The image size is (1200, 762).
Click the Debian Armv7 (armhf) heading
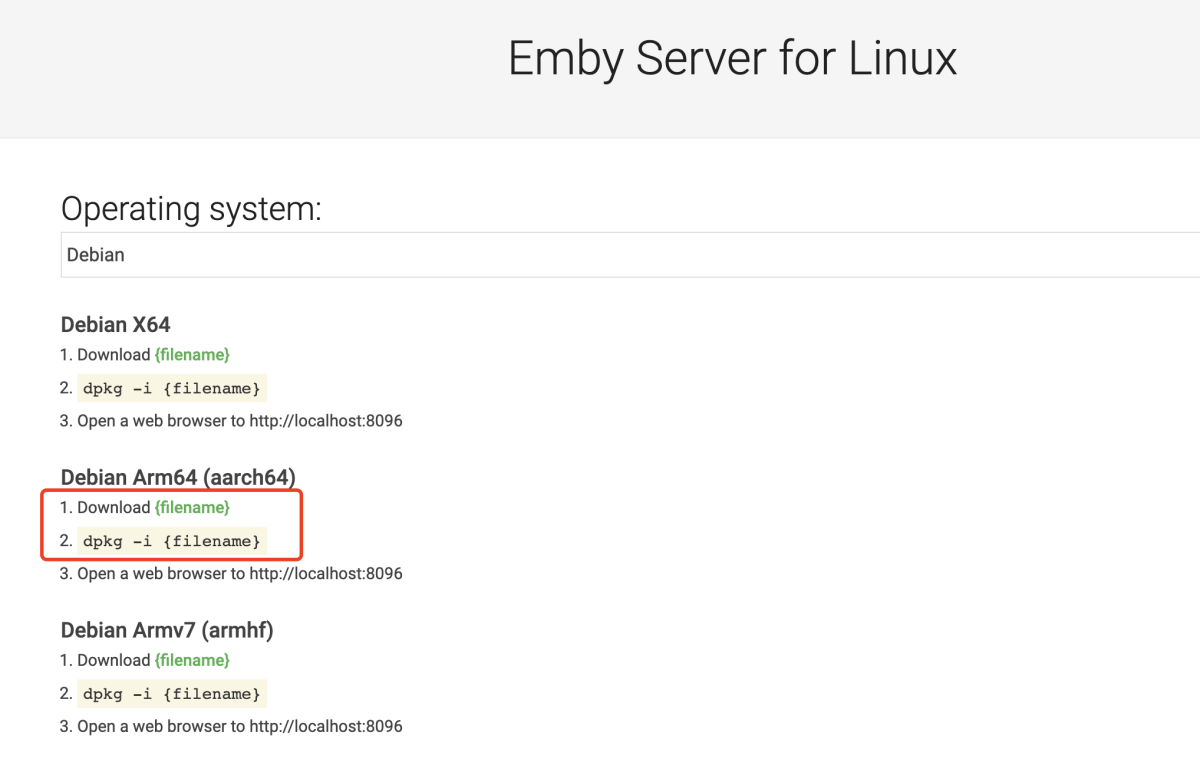(167, 630)
